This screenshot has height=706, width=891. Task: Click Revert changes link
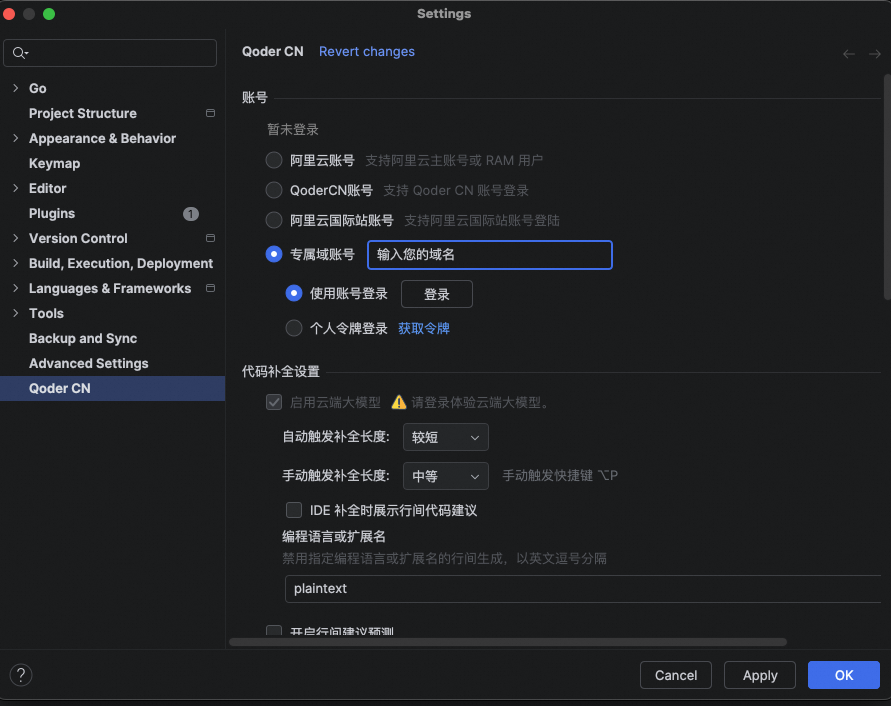pyautogui.click(x=367, y=52)
